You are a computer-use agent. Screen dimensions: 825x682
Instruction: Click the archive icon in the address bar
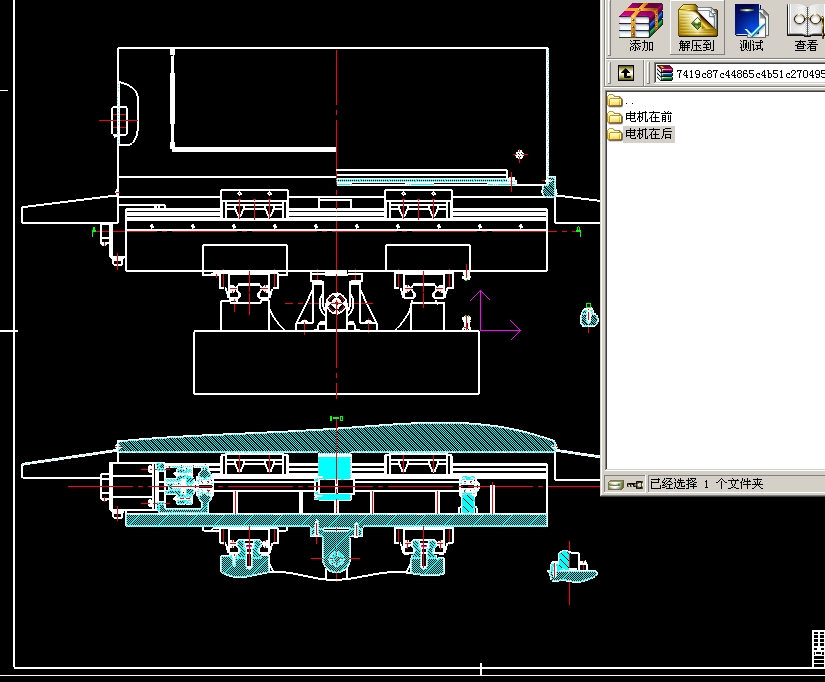pyautogui.click(x=664, y=73)
